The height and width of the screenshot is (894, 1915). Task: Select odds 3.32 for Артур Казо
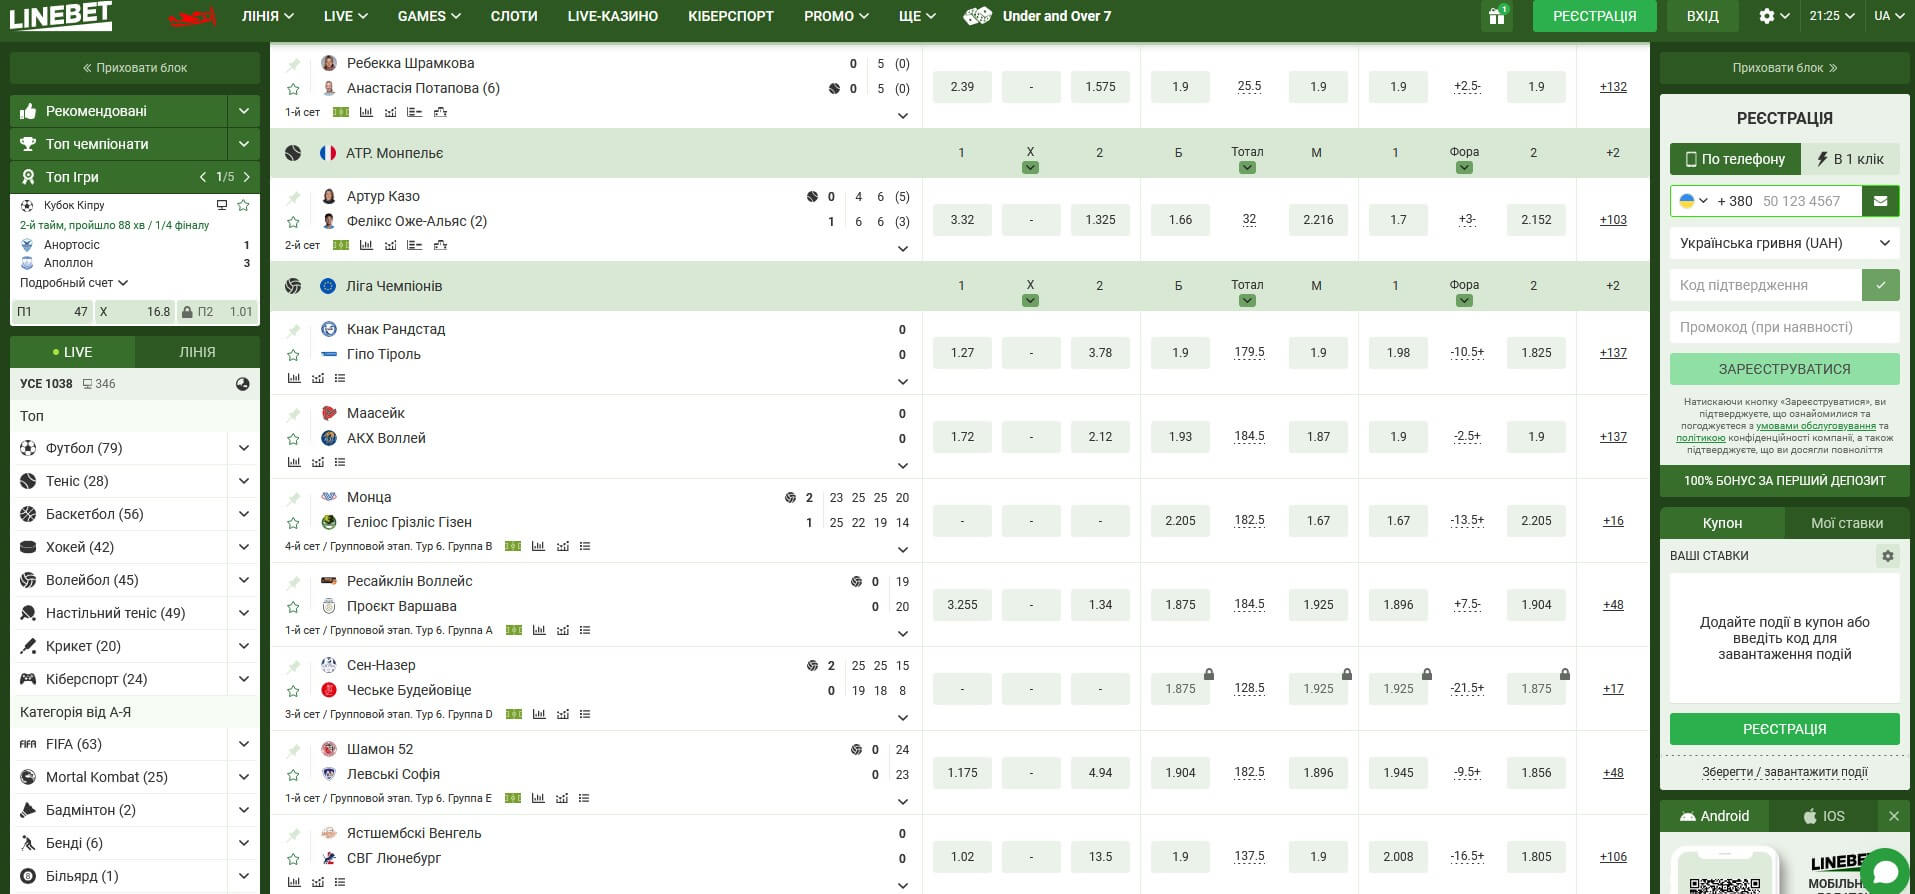[x=962, y=220]
